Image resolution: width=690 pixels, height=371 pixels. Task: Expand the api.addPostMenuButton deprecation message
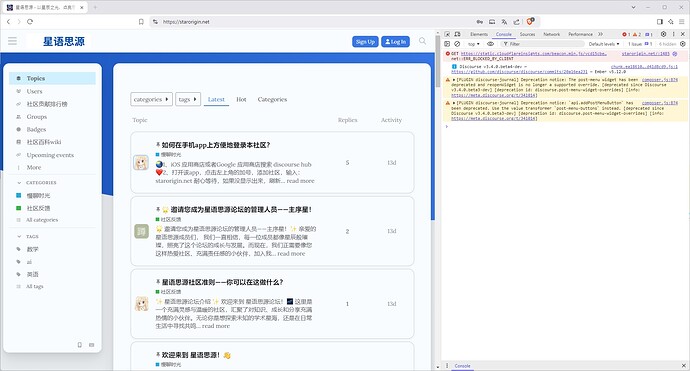454,103
